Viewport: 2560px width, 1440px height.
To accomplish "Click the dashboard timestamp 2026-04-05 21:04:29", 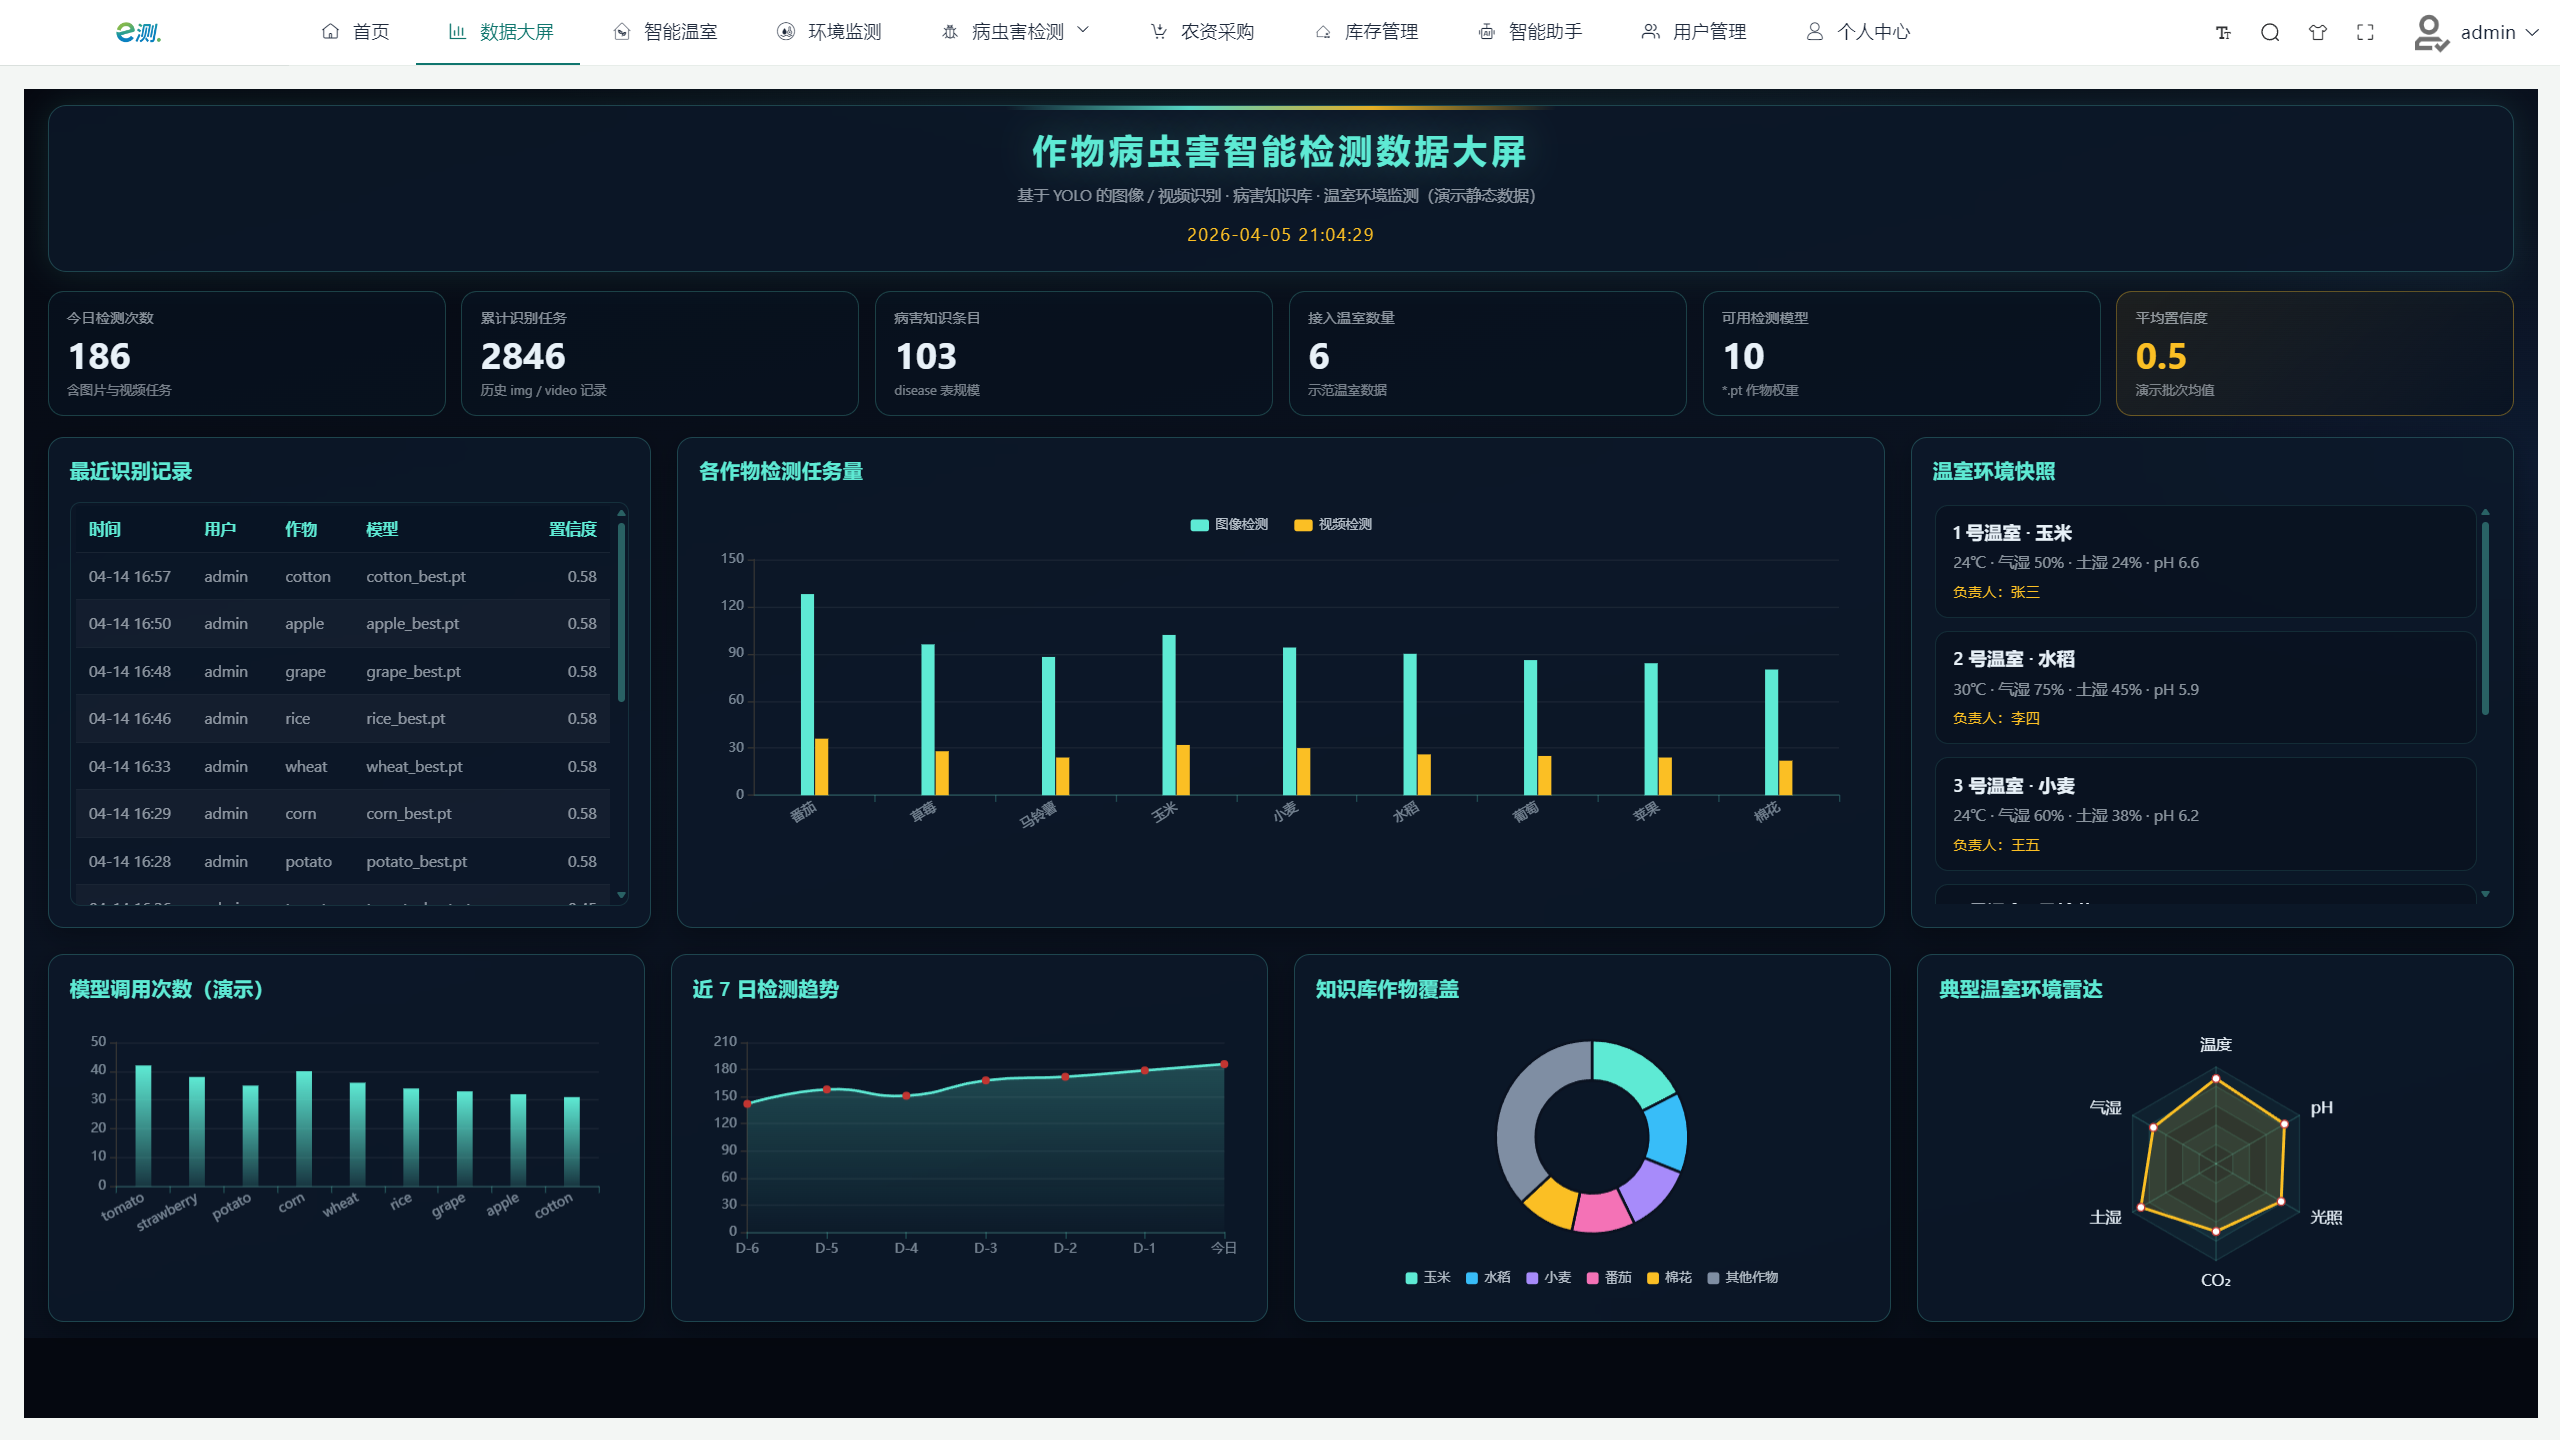I will [1280, 235].
